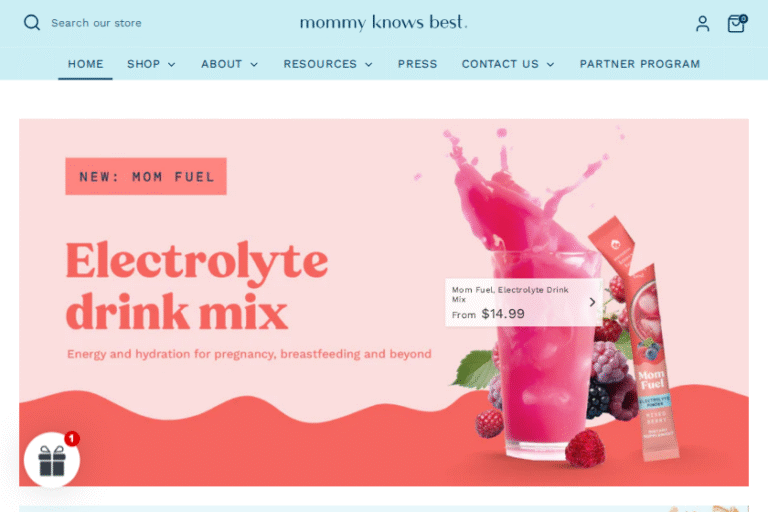Expand the Resources dropdown menu
Image resolution: width=768 pixels, height=512 pixels.
click(328, 64)
